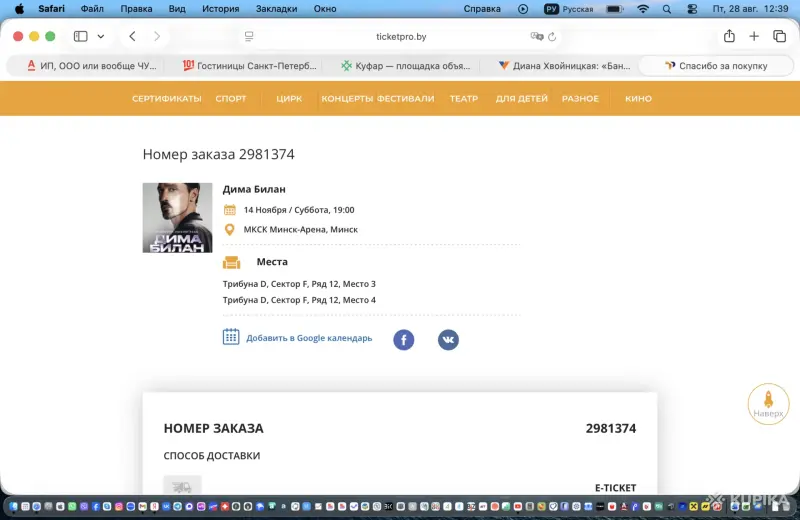Open Spotlight search in the menu bar
This screenshot has width=800, height=520.
(x=667, y=9)
